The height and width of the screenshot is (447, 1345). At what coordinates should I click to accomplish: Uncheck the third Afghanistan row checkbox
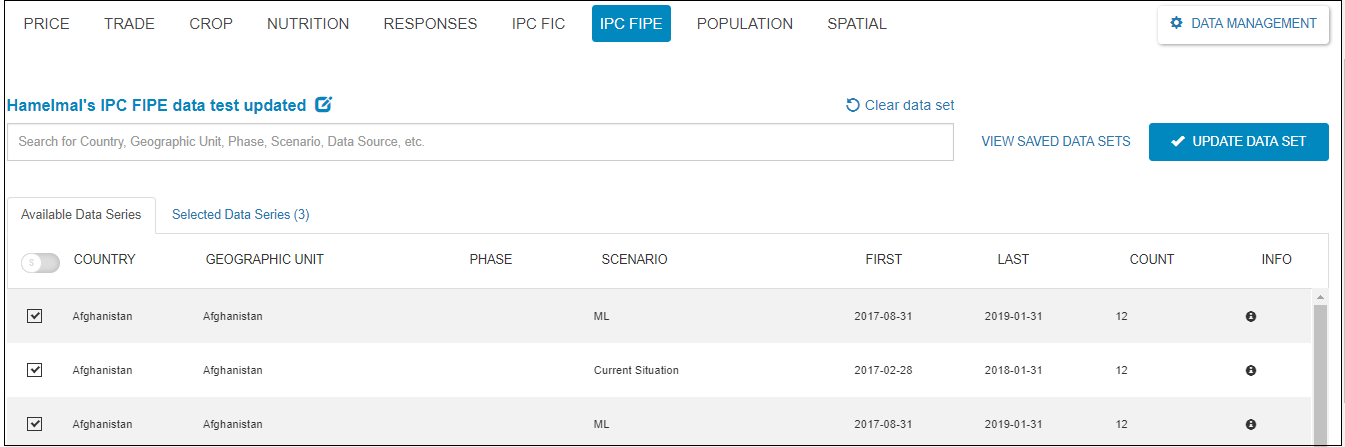[x=35, y=424]
